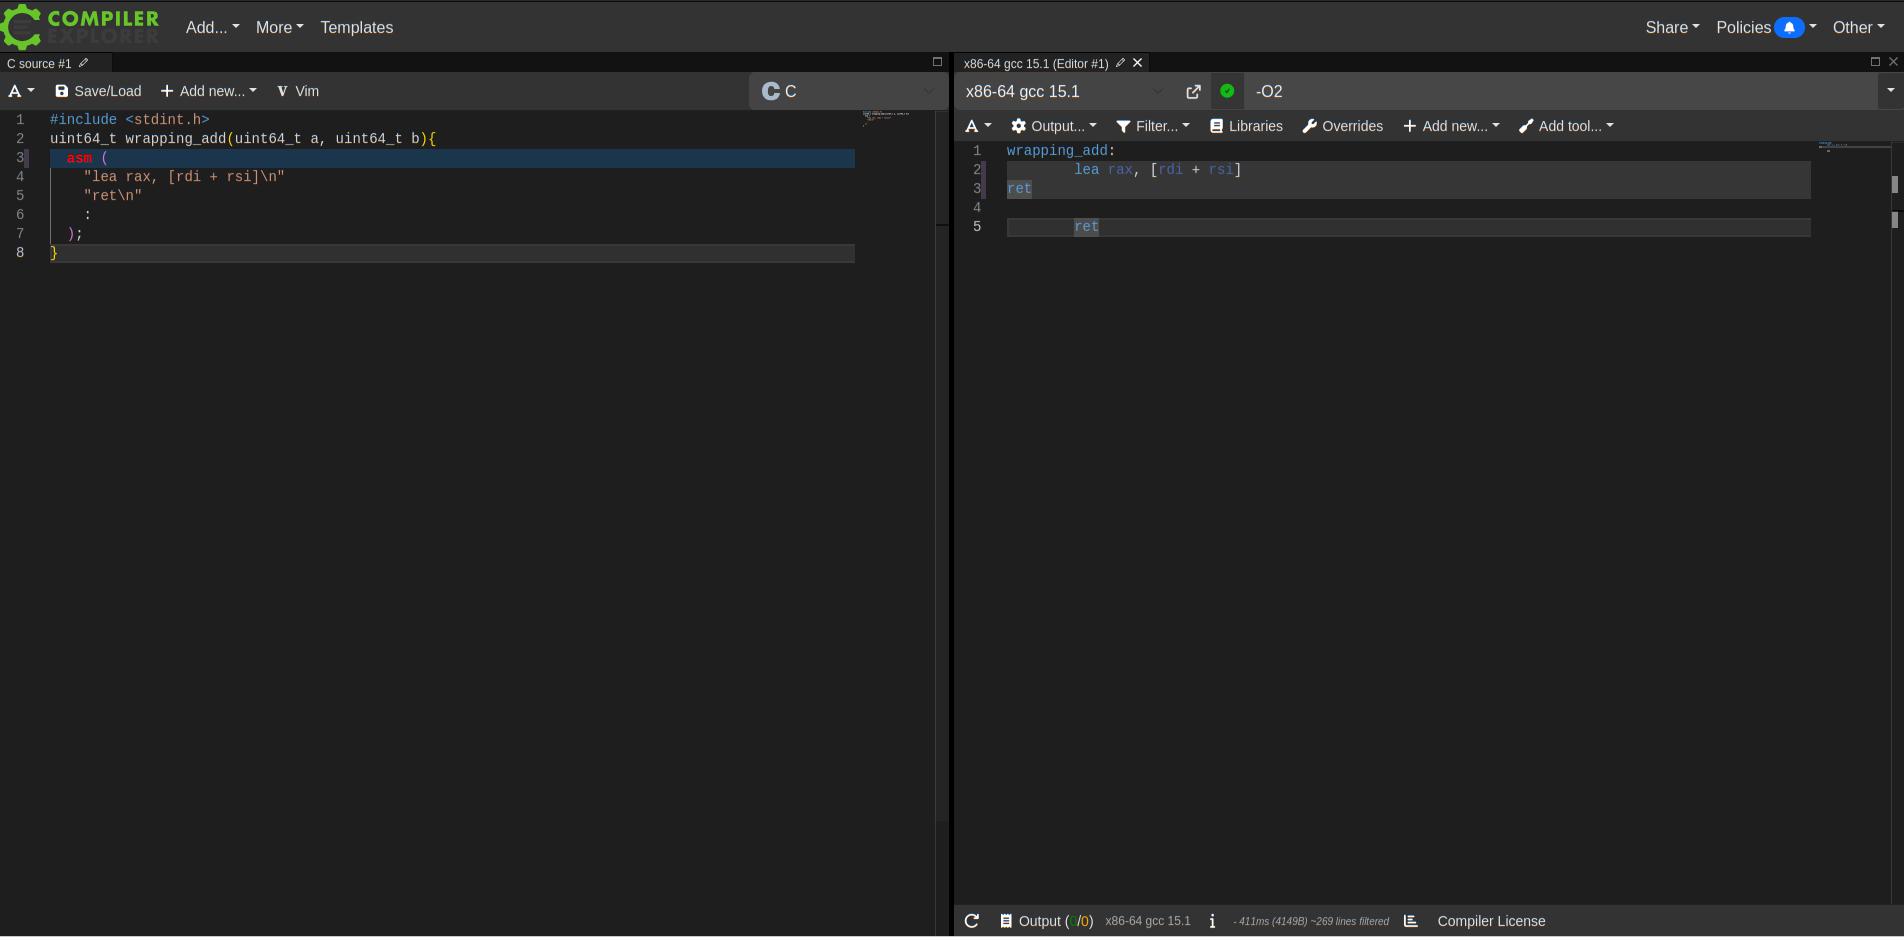Close the compiler pane

click(1893, 62)
